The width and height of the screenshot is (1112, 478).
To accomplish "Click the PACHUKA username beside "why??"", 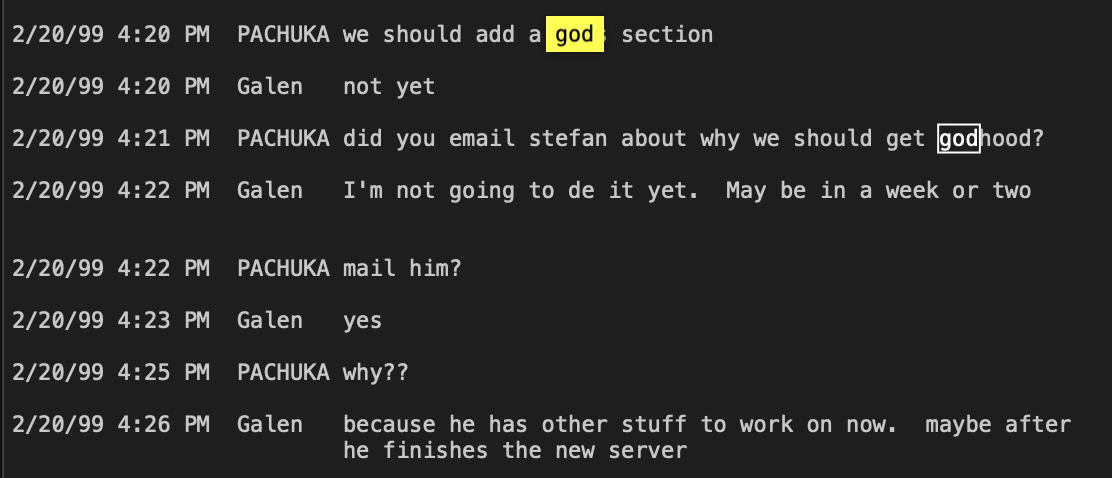I will (x=283, y=372).
